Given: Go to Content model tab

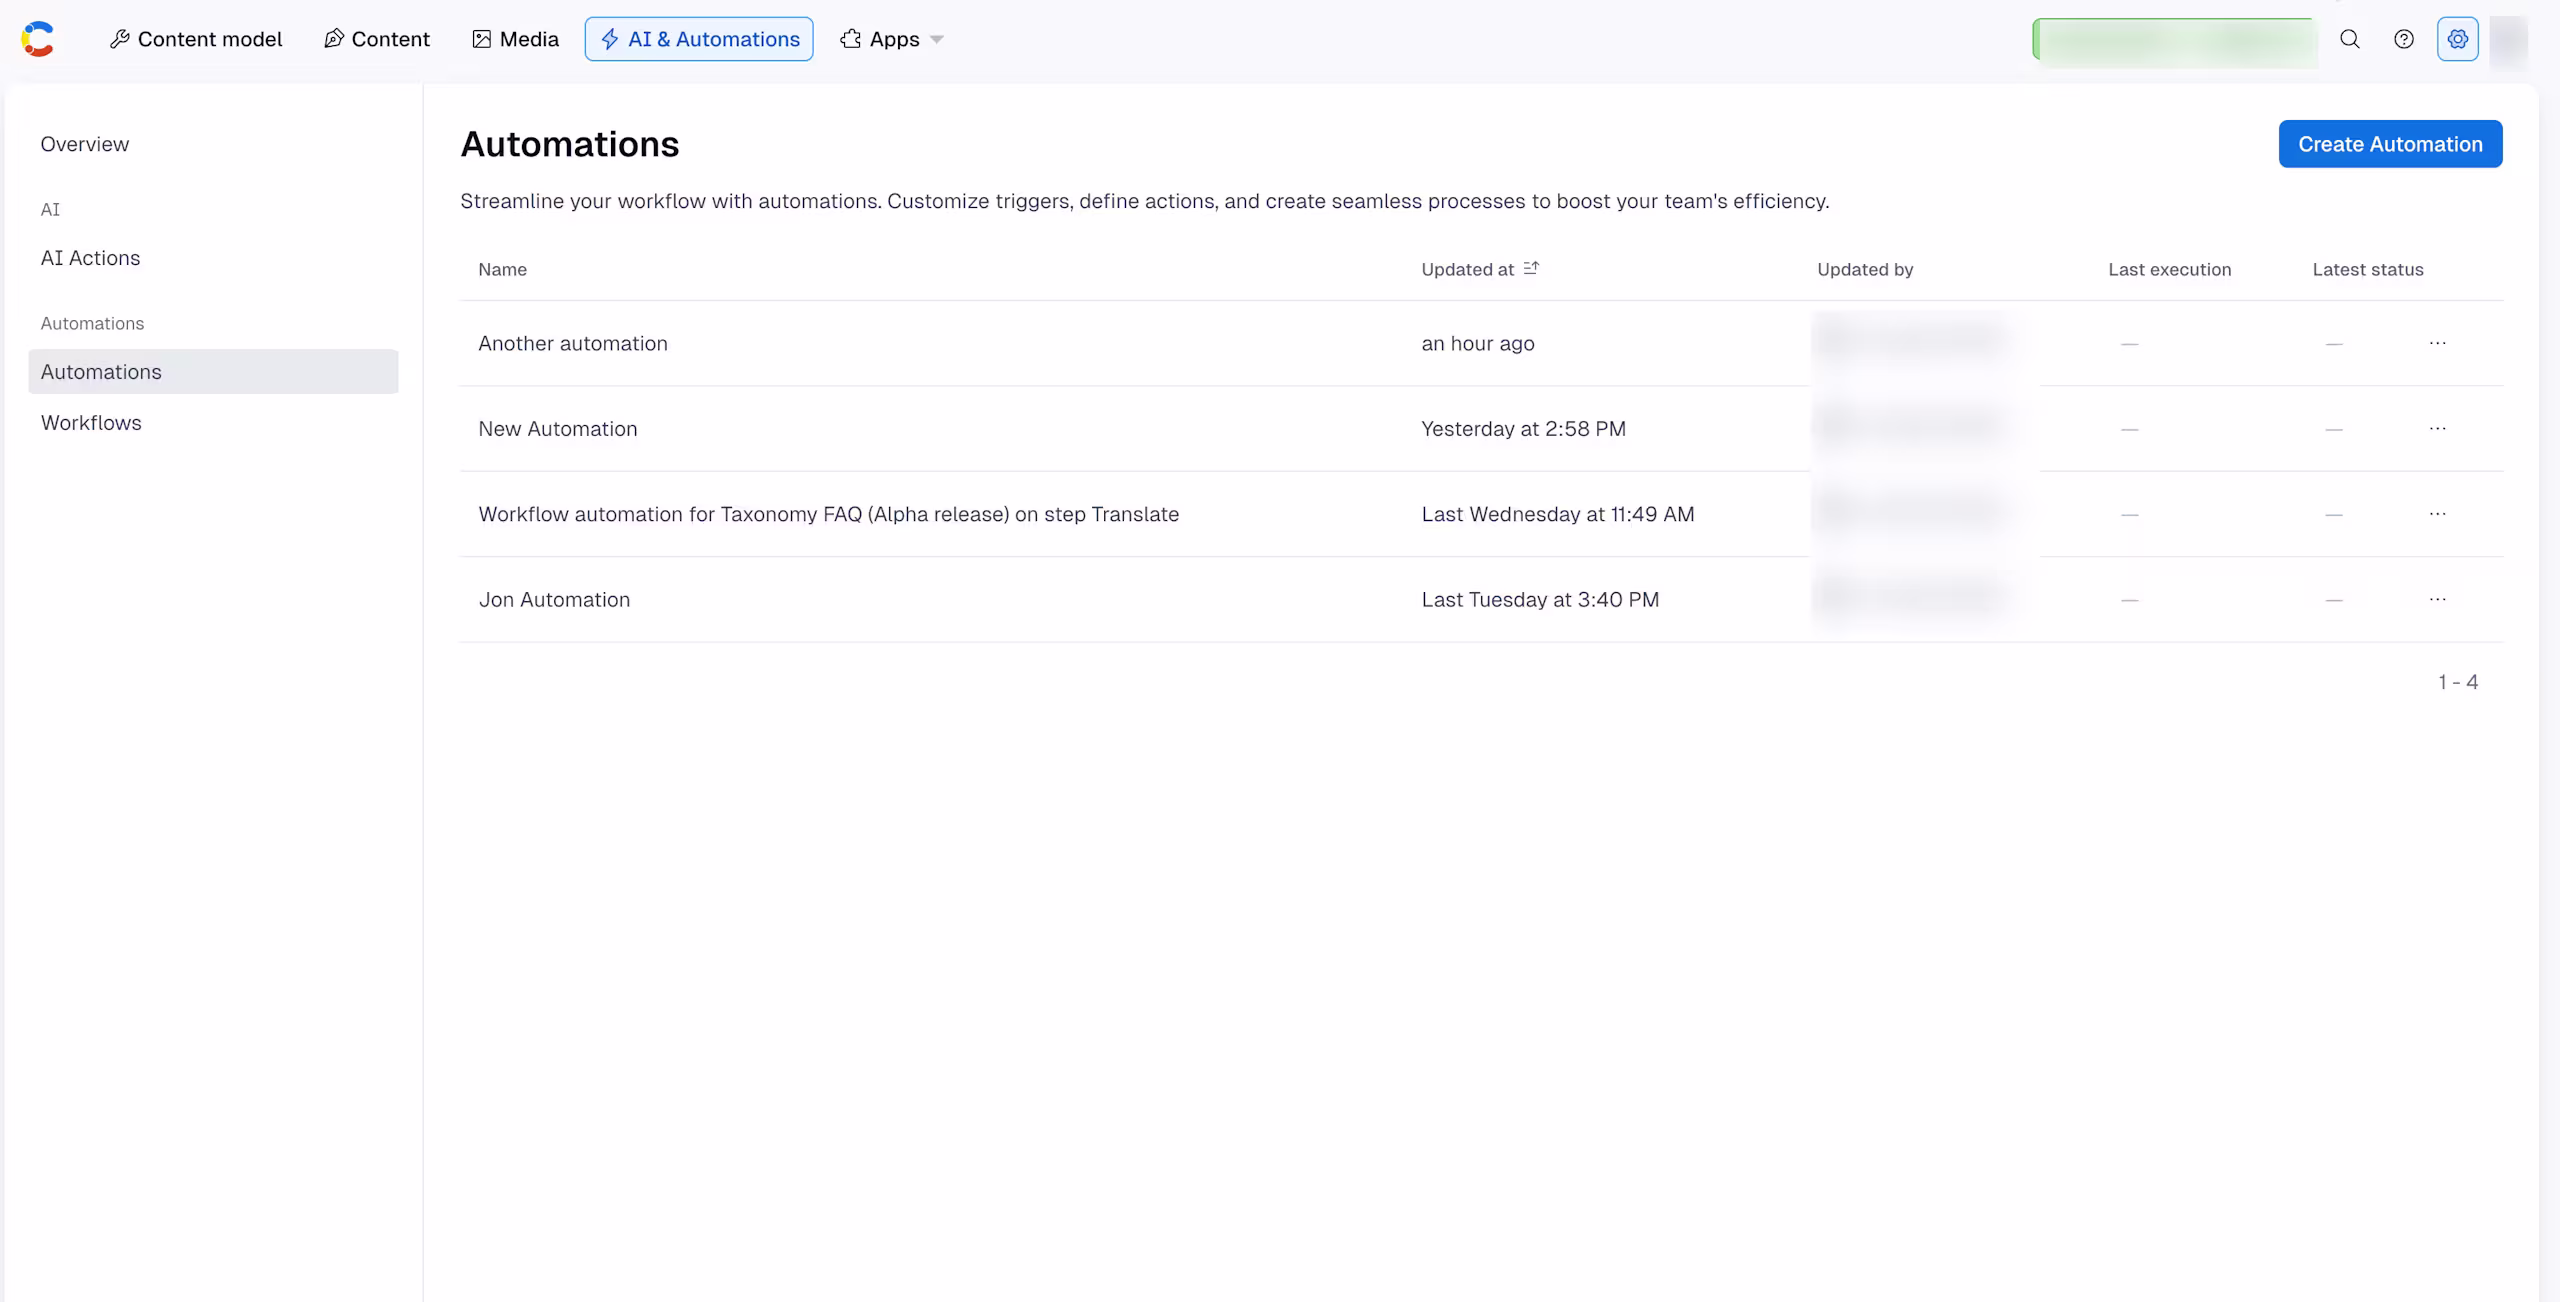Looking at the screenshot, I should pos(196,39).
